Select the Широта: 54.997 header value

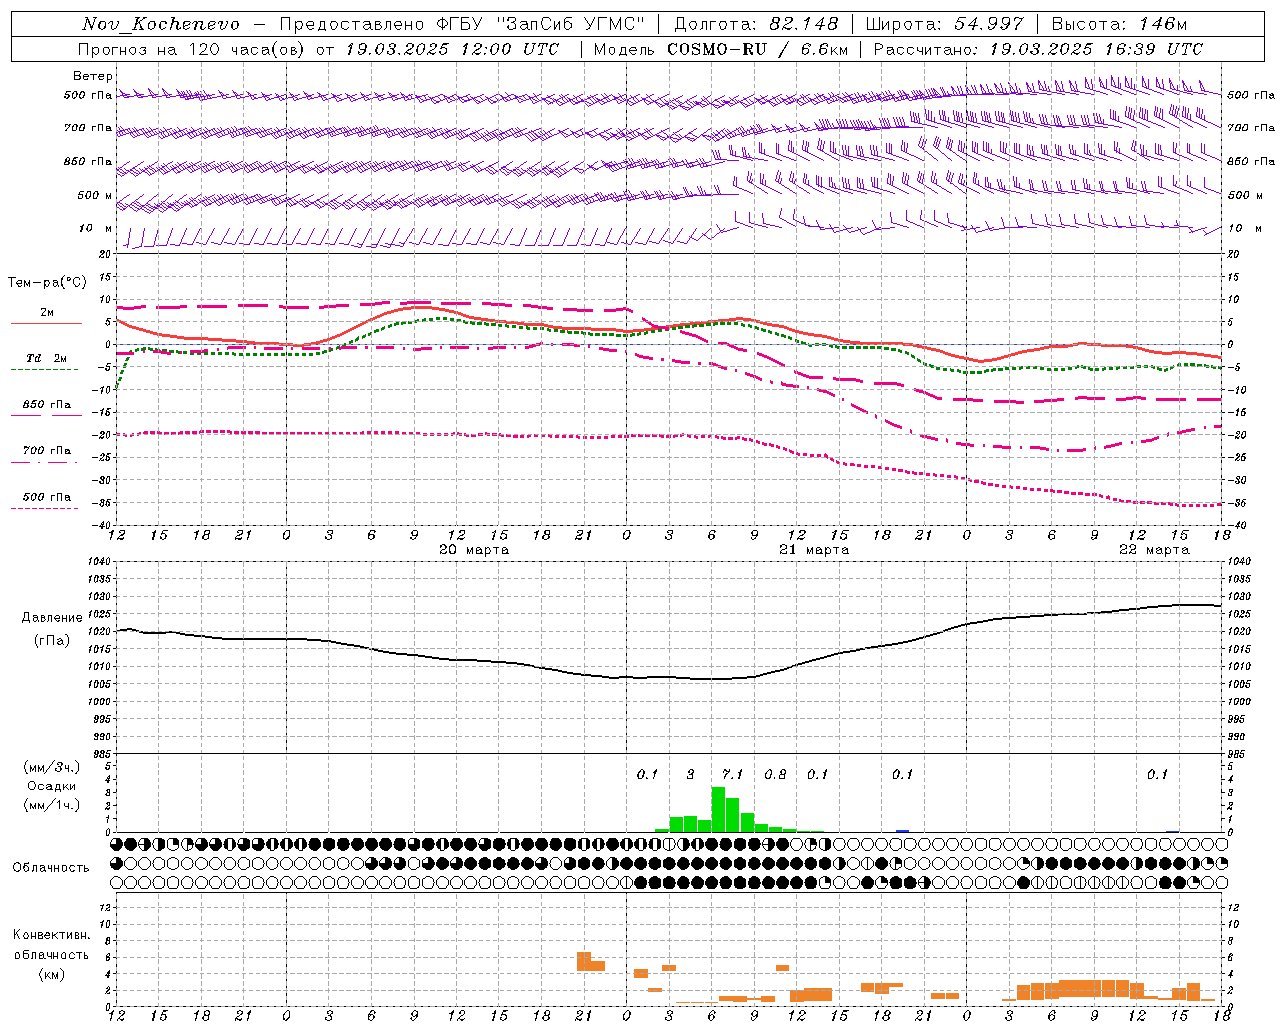945,24
